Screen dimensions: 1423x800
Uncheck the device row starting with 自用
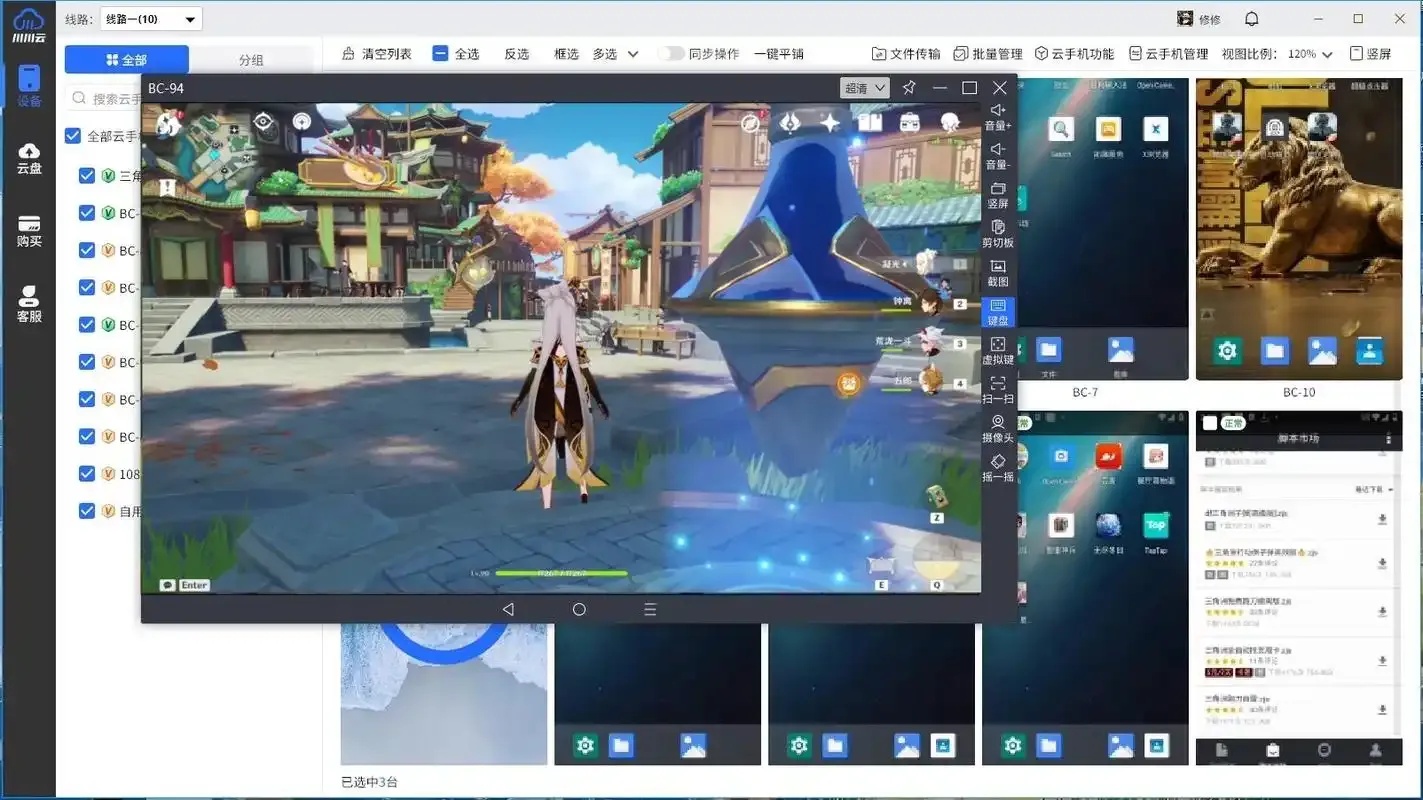pos(87,511)
